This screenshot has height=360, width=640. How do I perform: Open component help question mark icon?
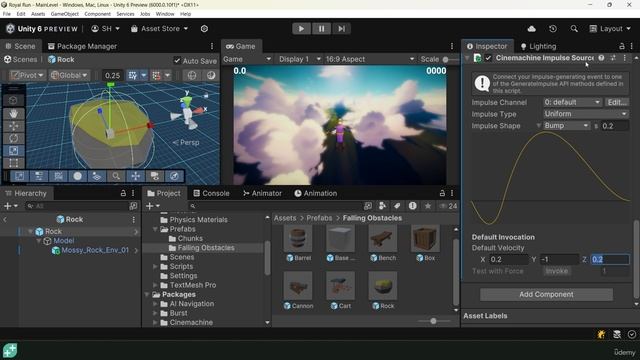click(601, 58)
